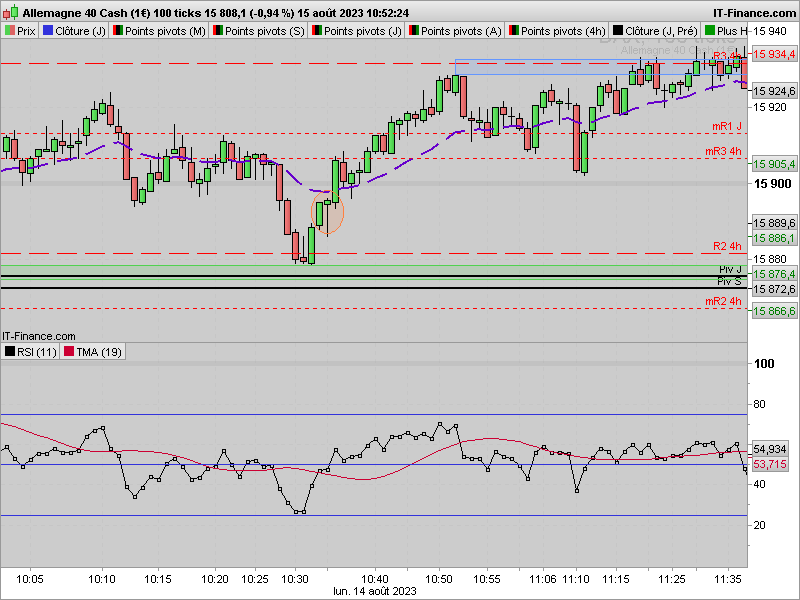The height and width of the screenshot is (600, 800).
Task: Click the IT-Finance.com label above the RSI panel
Action: (x=39, y=336)
